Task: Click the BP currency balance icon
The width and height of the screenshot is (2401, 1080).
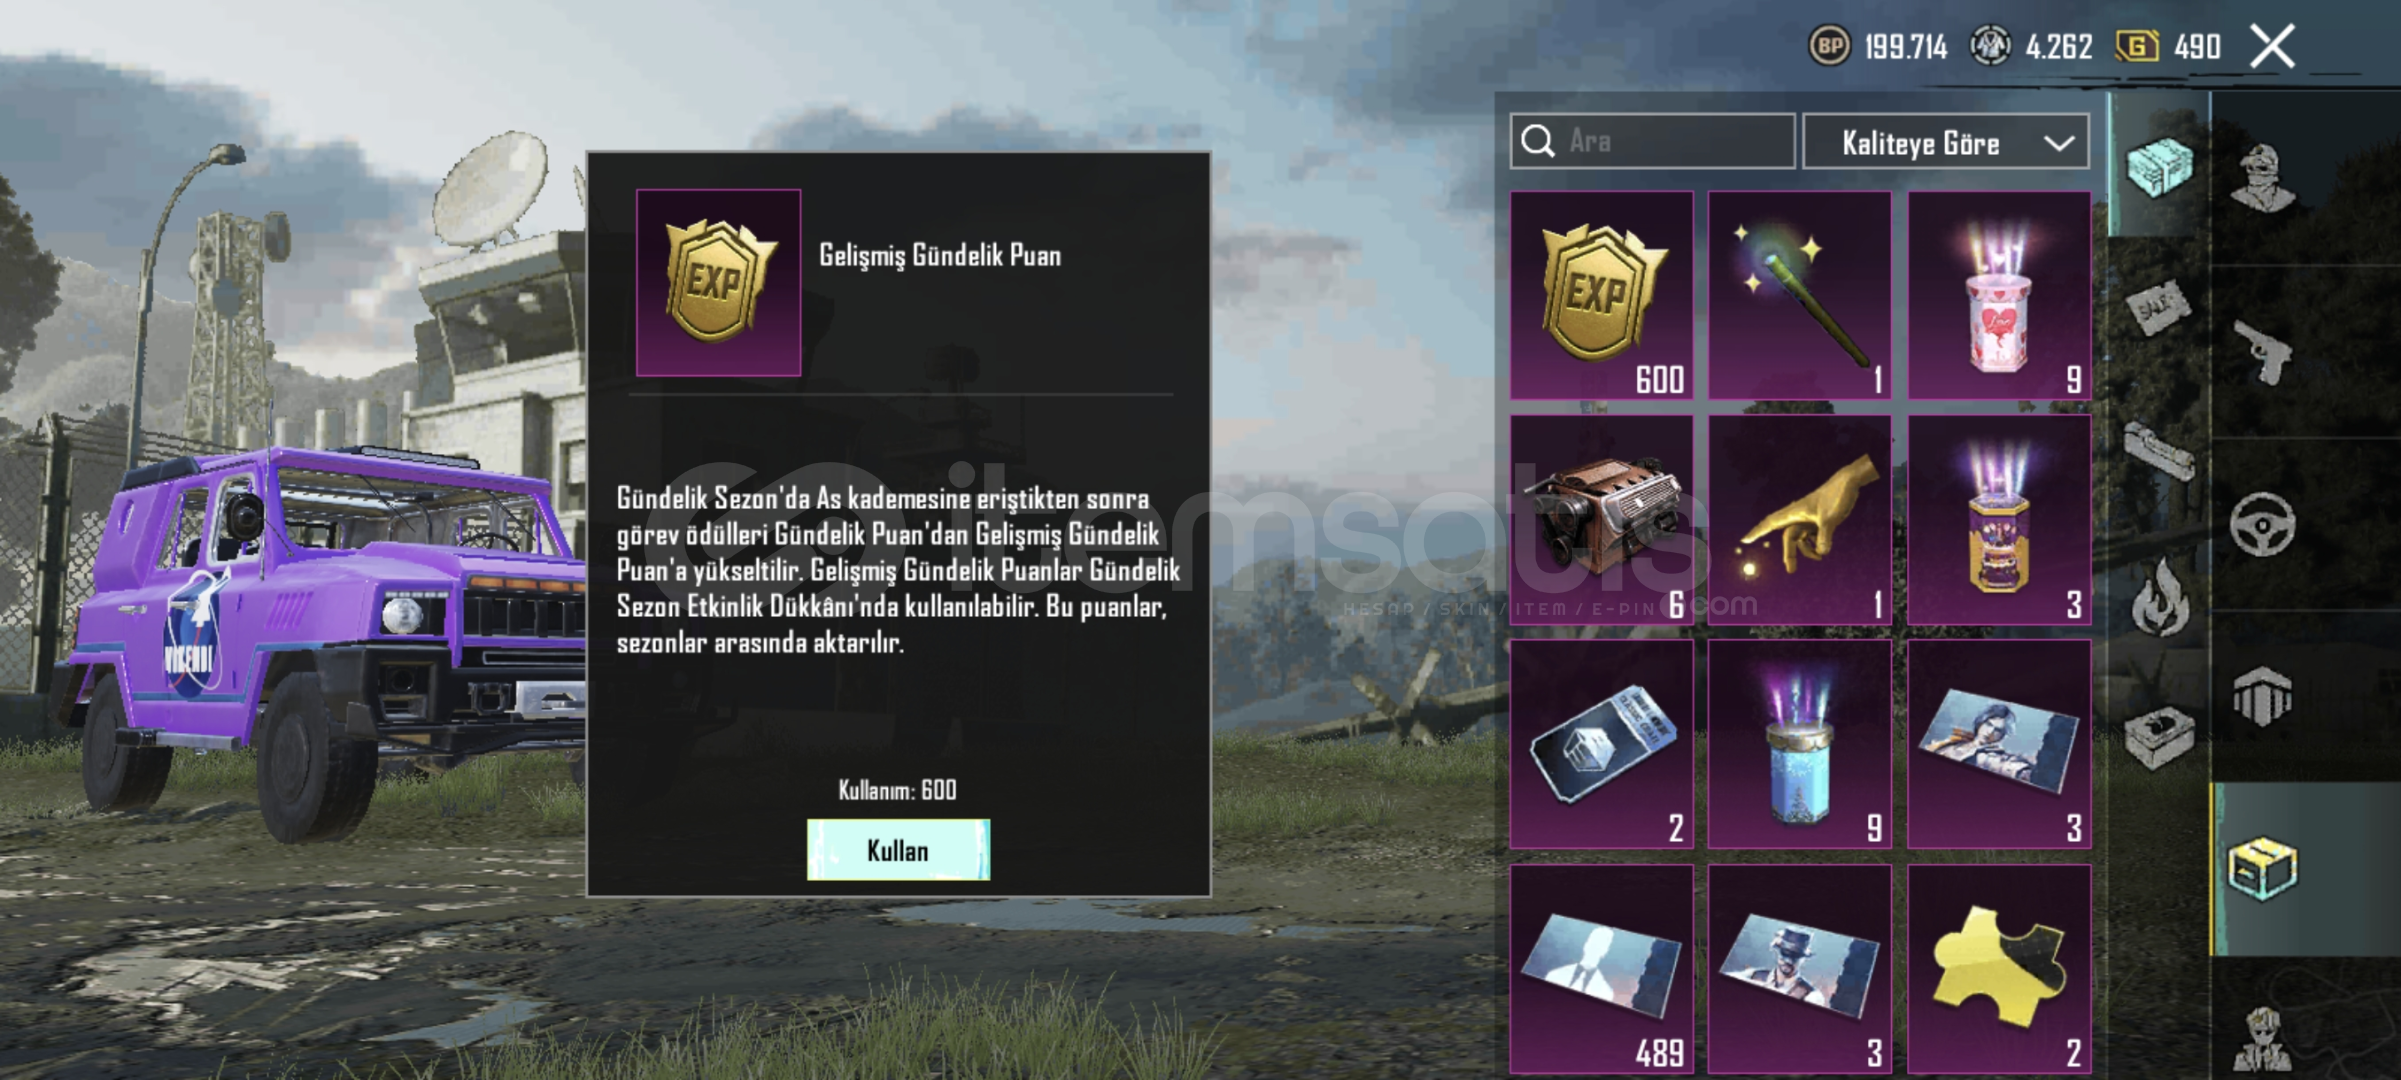Action: (1829, 46)
